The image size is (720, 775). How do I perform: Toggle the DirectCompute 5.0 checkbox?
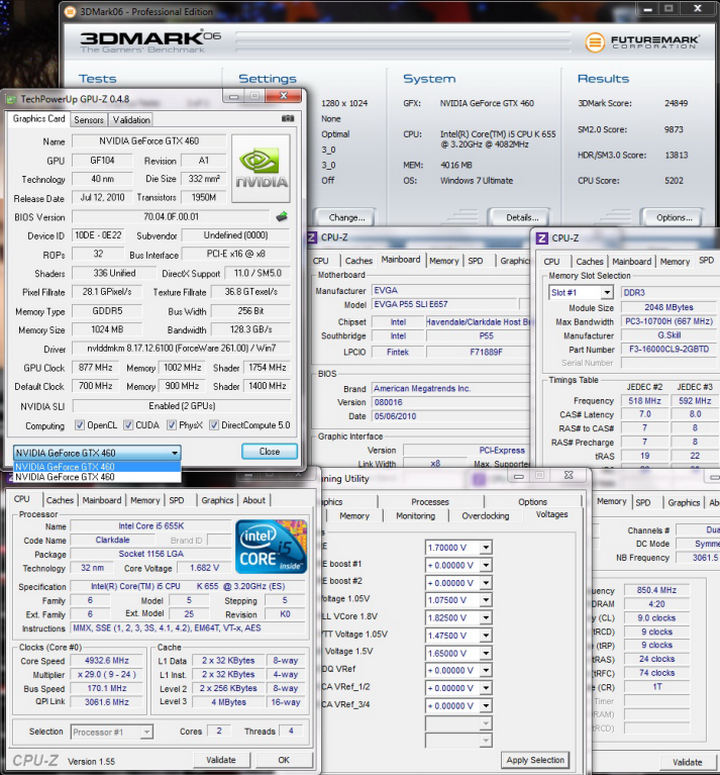[x=214, y=425]
